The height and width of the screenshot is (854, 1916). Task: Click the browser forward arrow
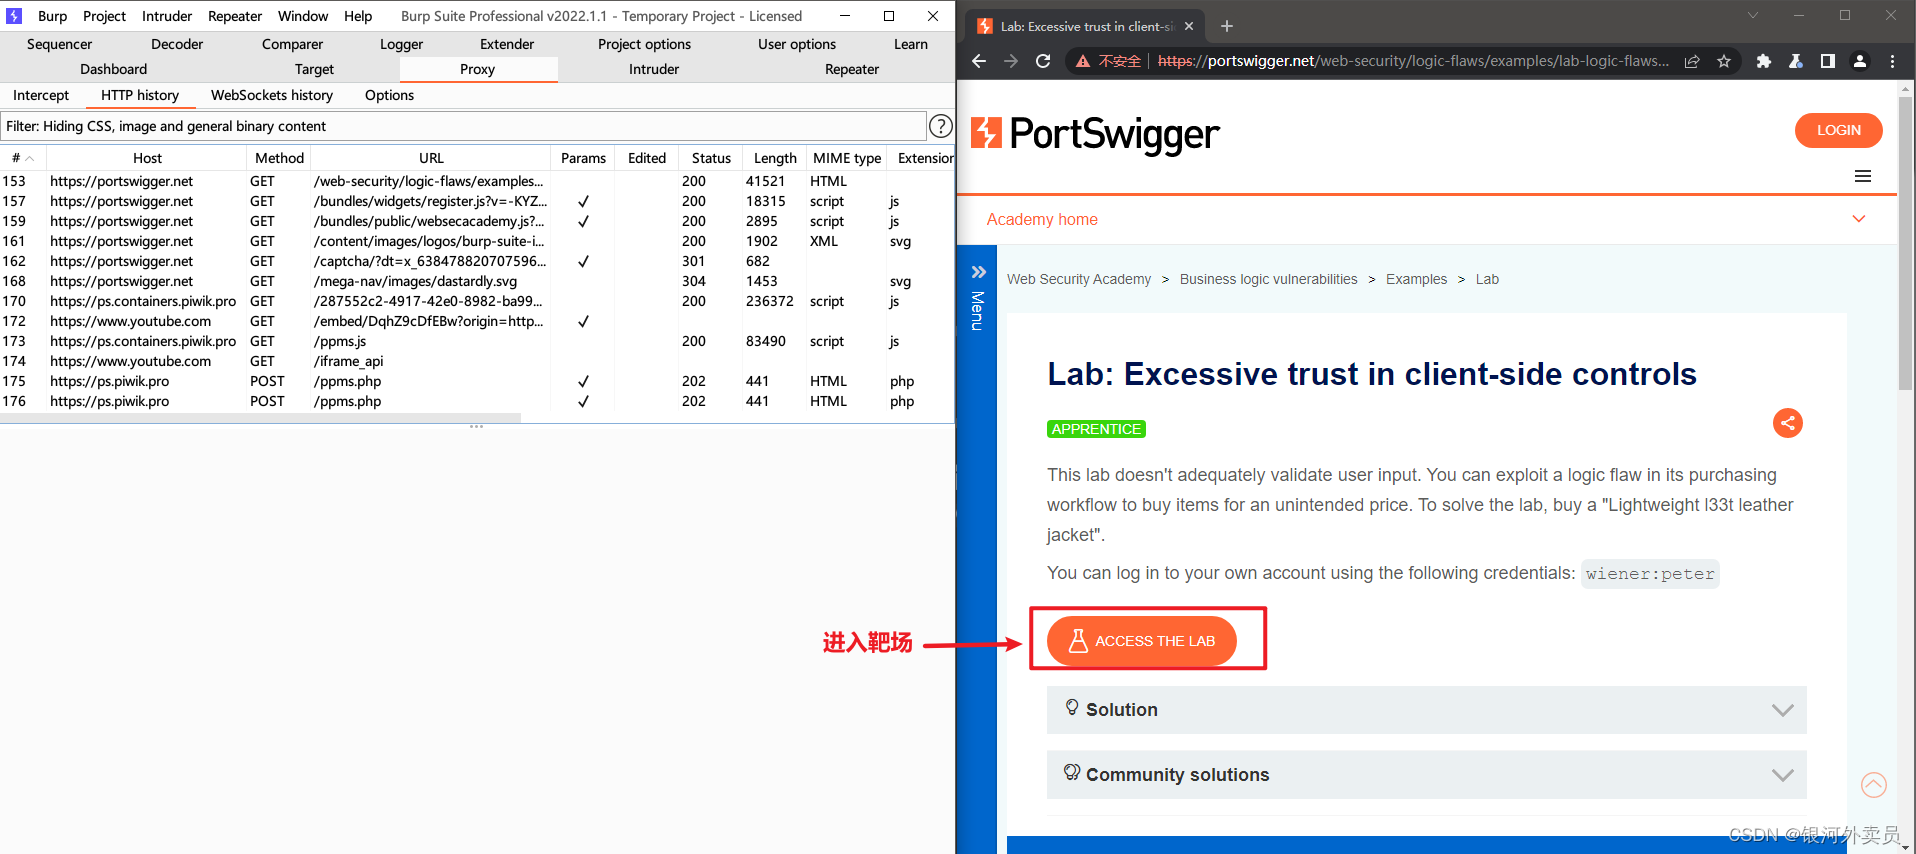click(1011, 61)
